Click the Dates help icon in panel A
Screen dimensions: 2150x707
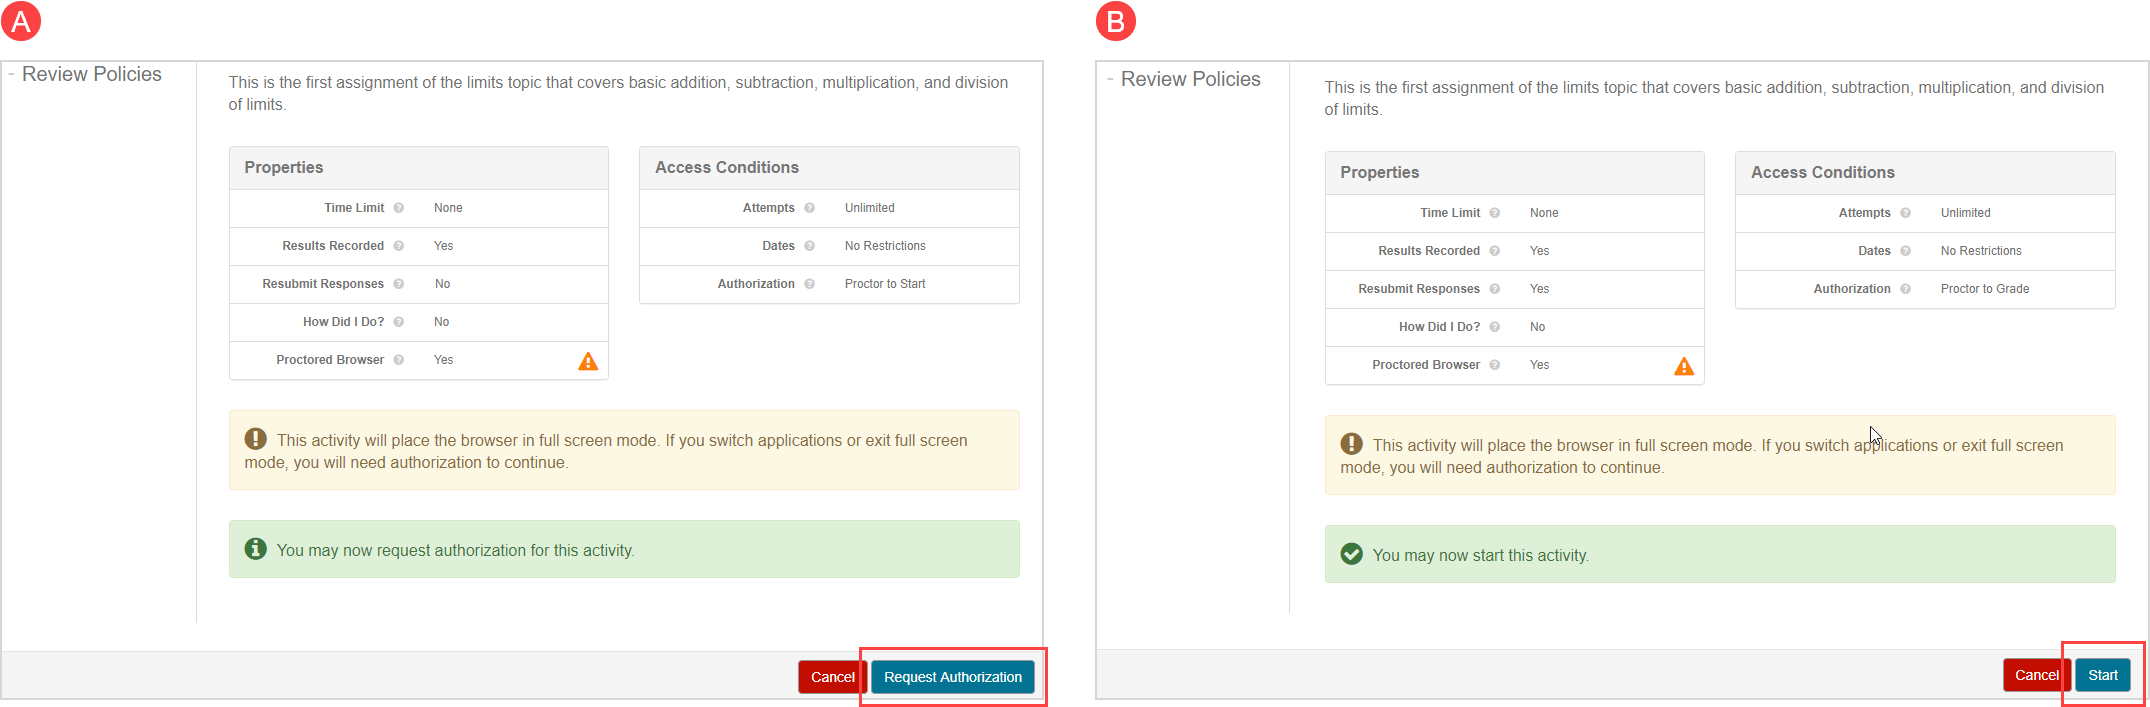point(810,246)
